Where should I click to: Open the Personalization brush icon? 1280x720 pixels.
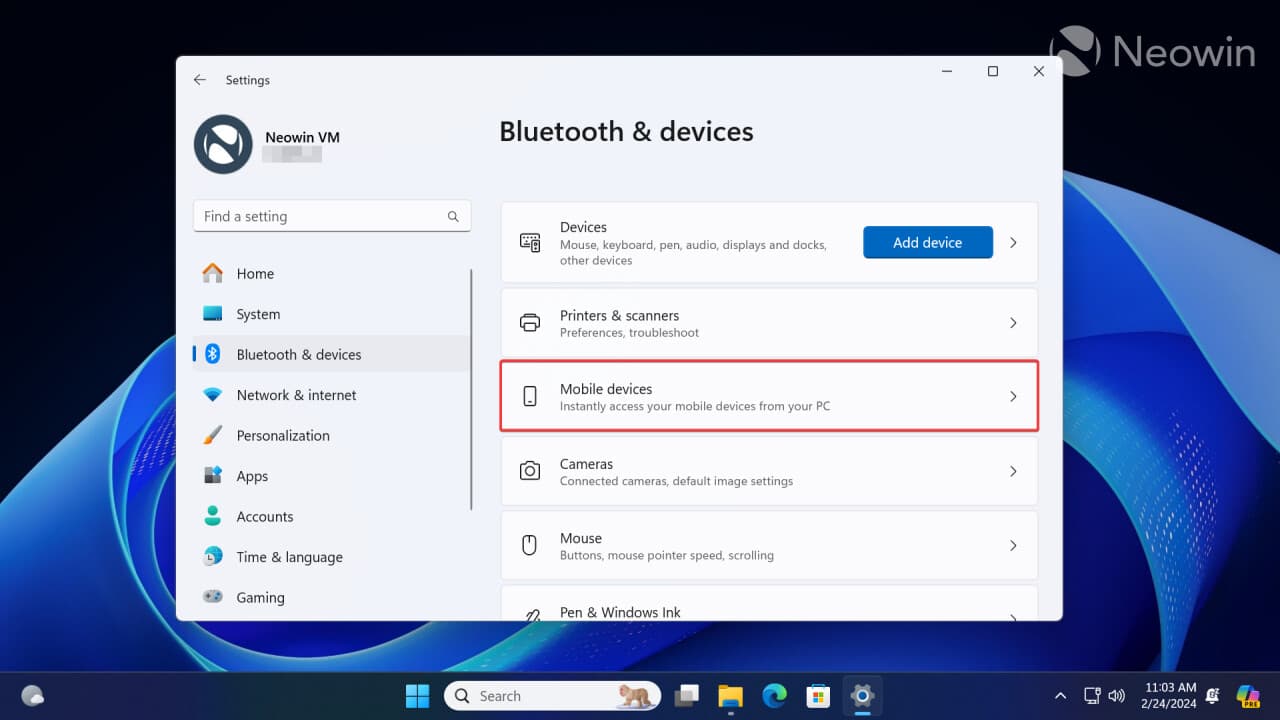pos(213,435)
